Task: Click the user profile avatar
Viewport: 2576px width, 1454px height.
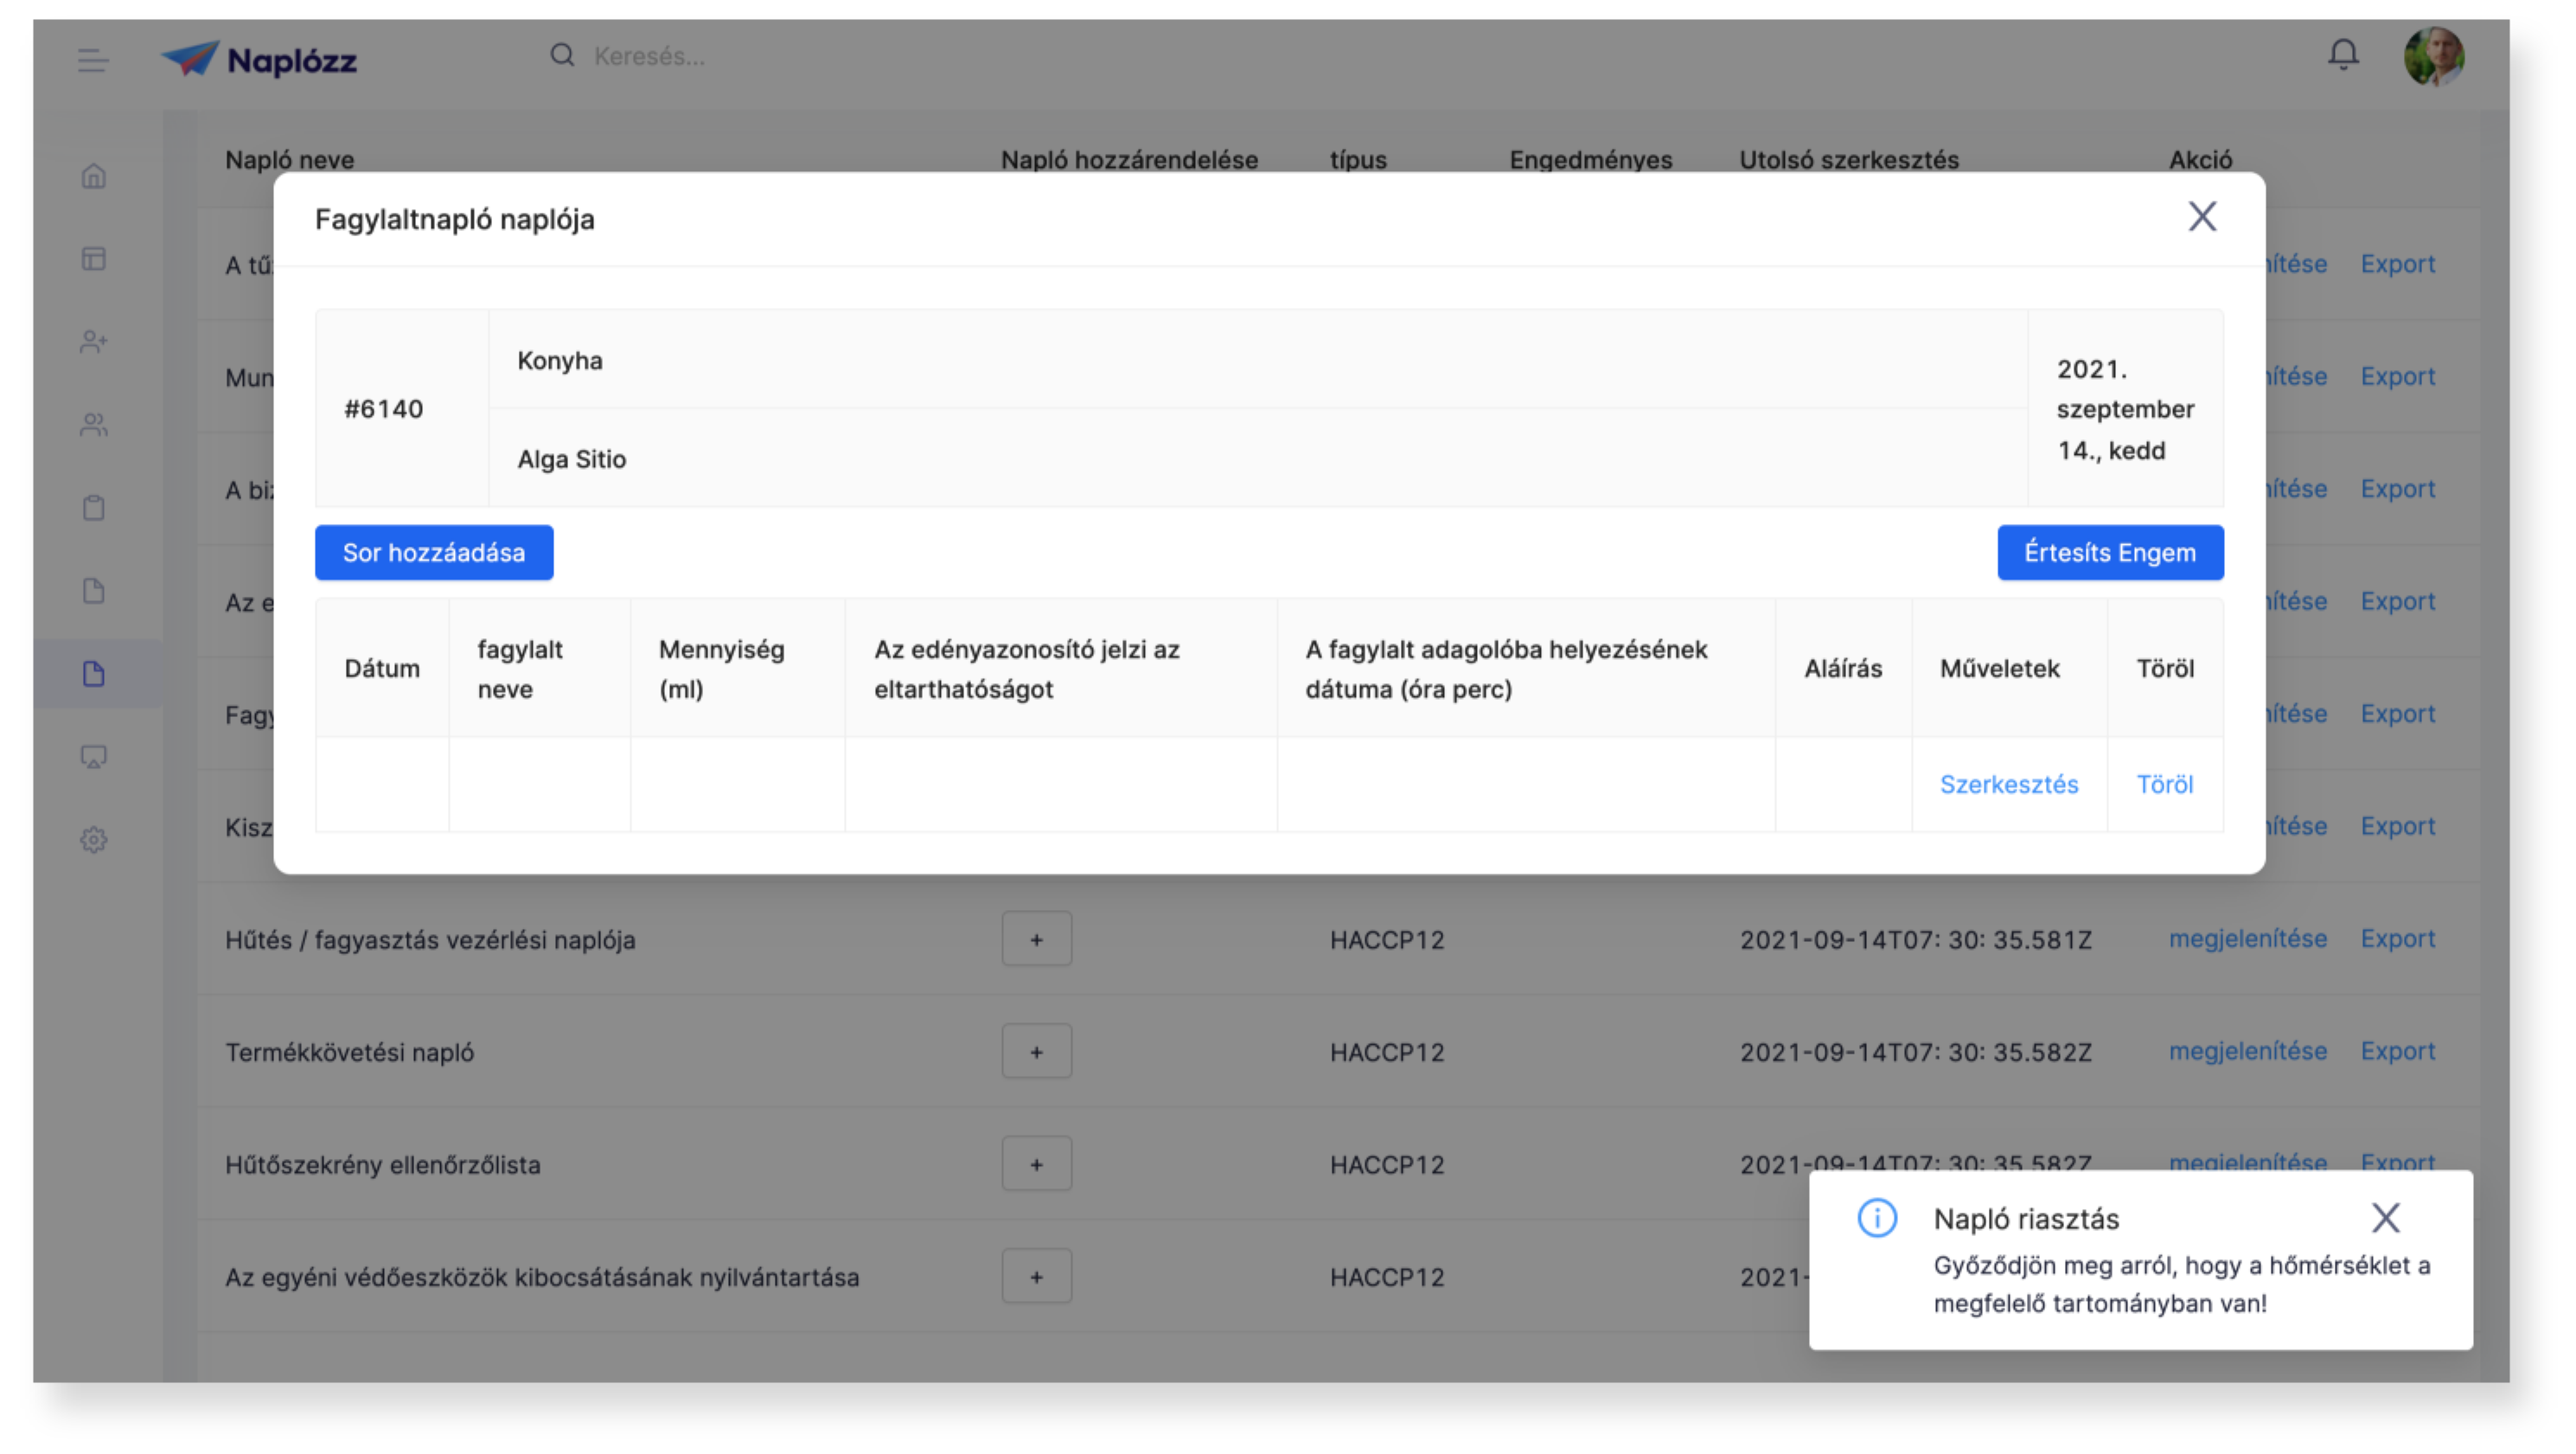Action: (x=2433, y=56)
